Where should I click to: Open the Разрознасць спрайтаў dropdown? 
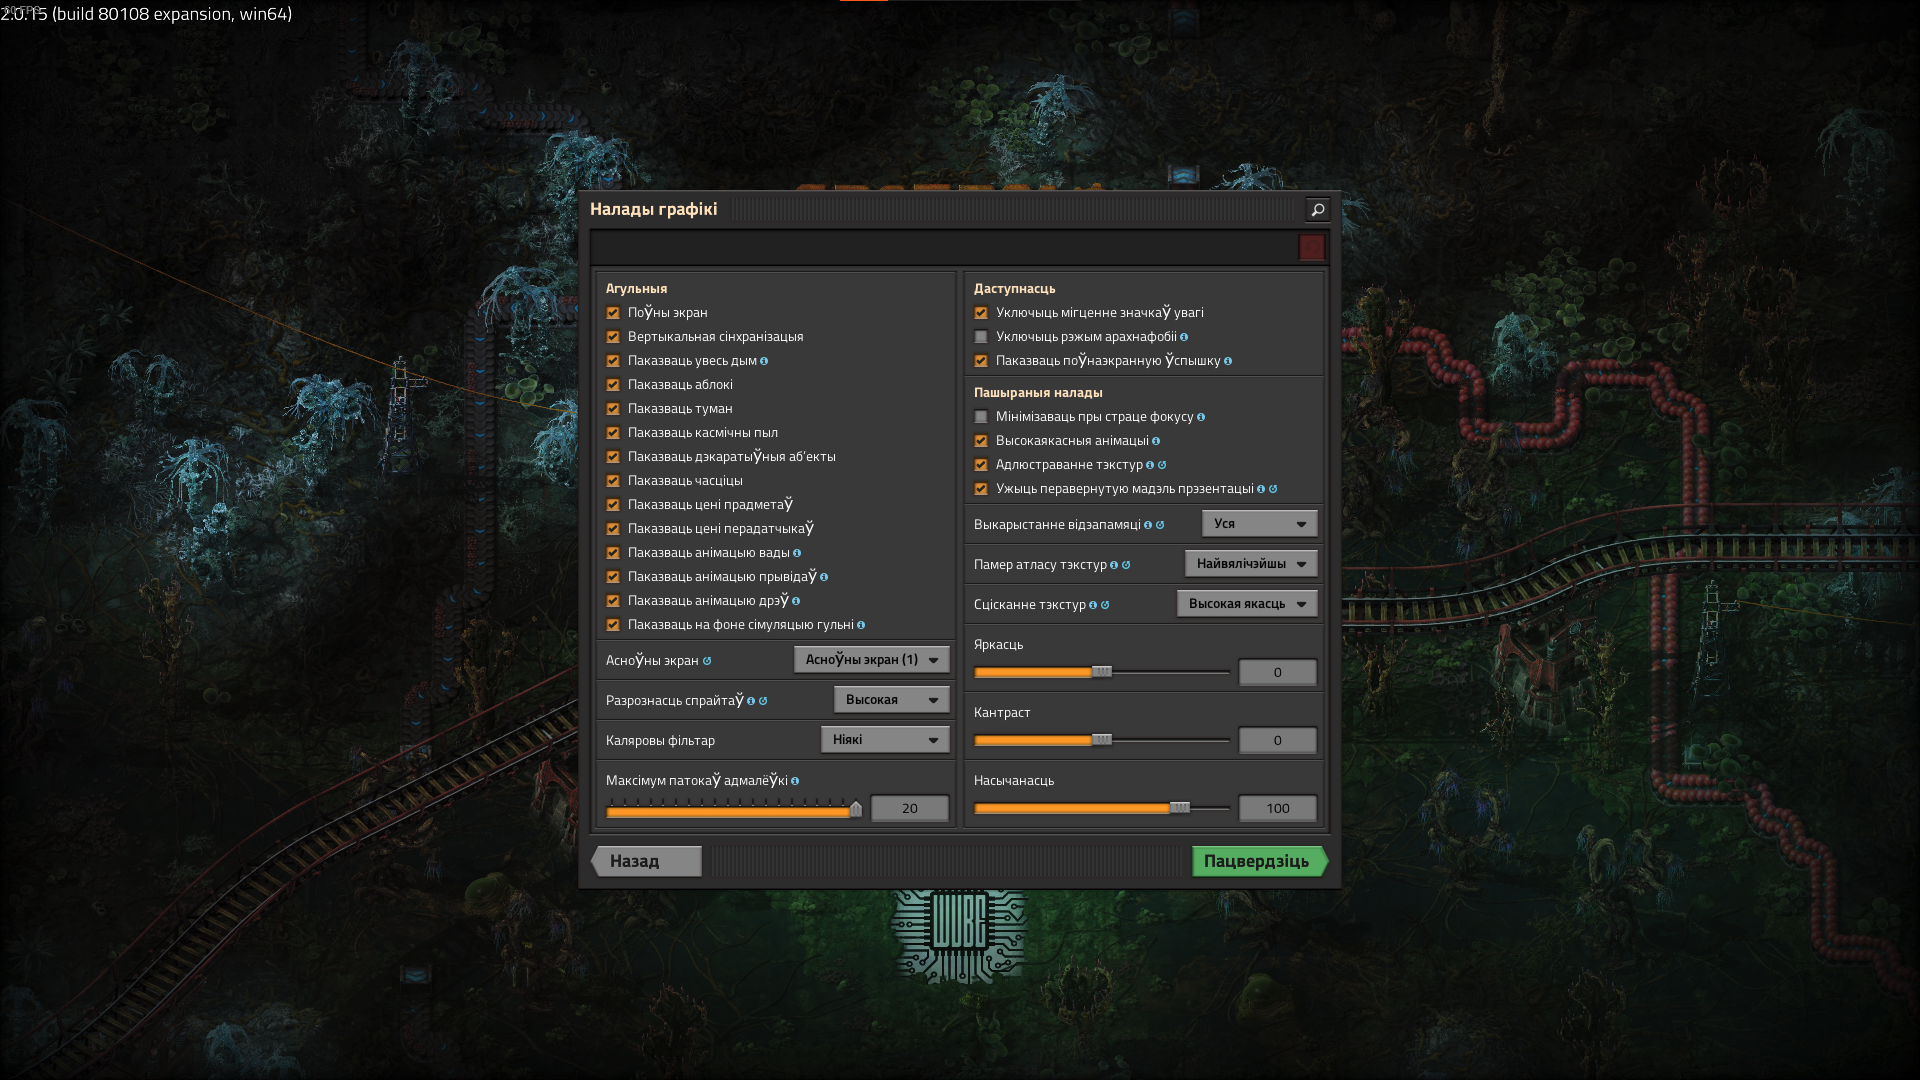point(891,700)
